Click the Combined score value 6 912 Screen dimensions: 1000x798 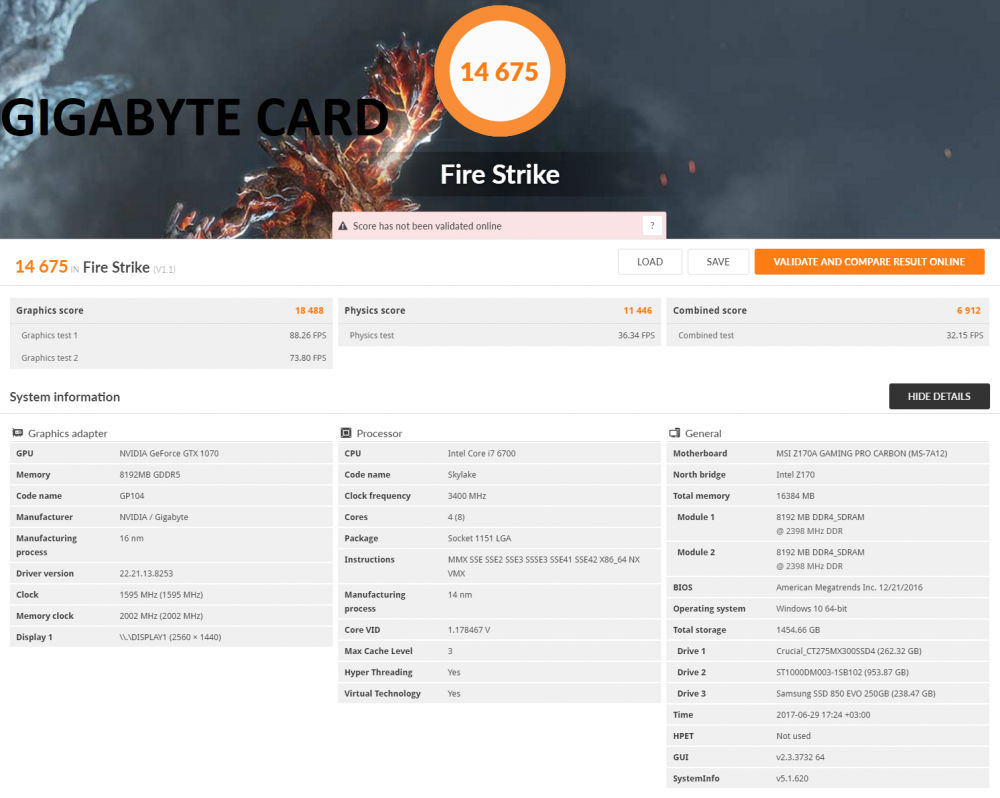(x=969, y=311)
